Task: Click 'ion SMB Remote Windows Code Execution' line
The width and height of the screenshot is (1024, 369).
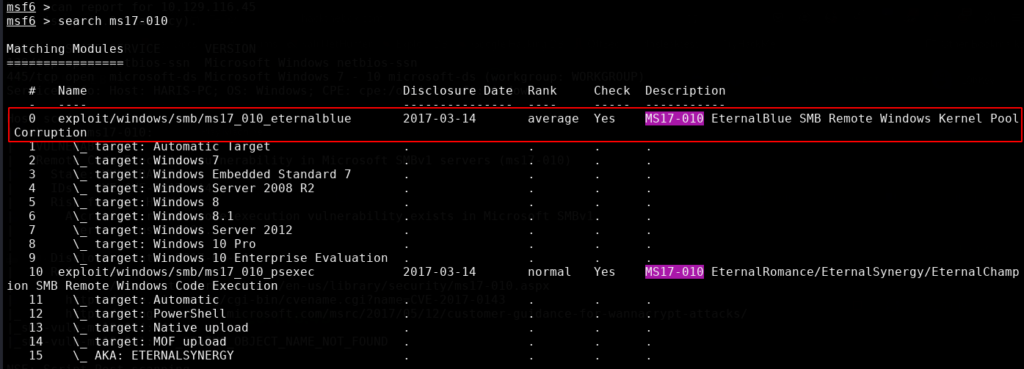Action: (142, 286)
